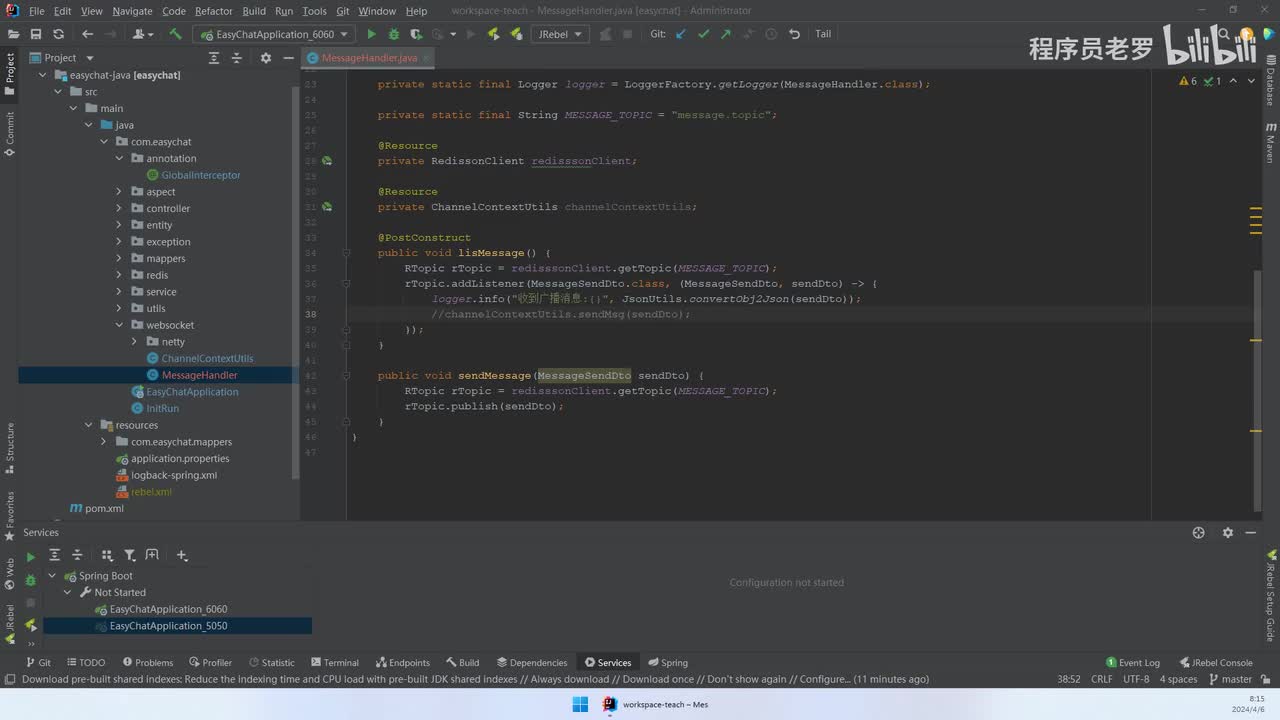The image size is (1280, 720).
Task: Click the Git commit checkmark icon
Action: 703,34
